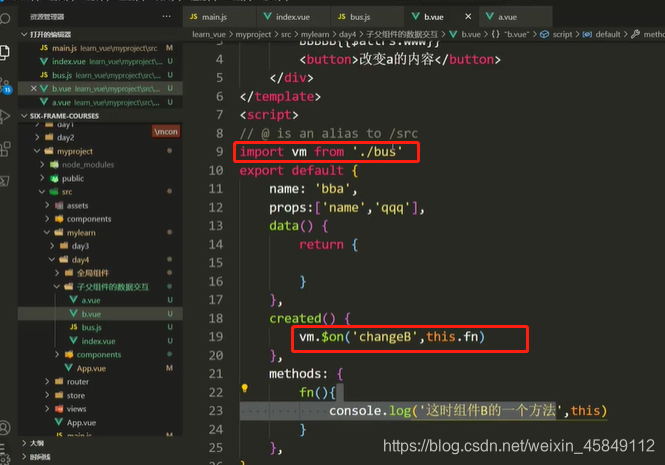Open index.vue in open editors list
The width and height of the screenshot is (665, 465).
[x=100, y=62]
